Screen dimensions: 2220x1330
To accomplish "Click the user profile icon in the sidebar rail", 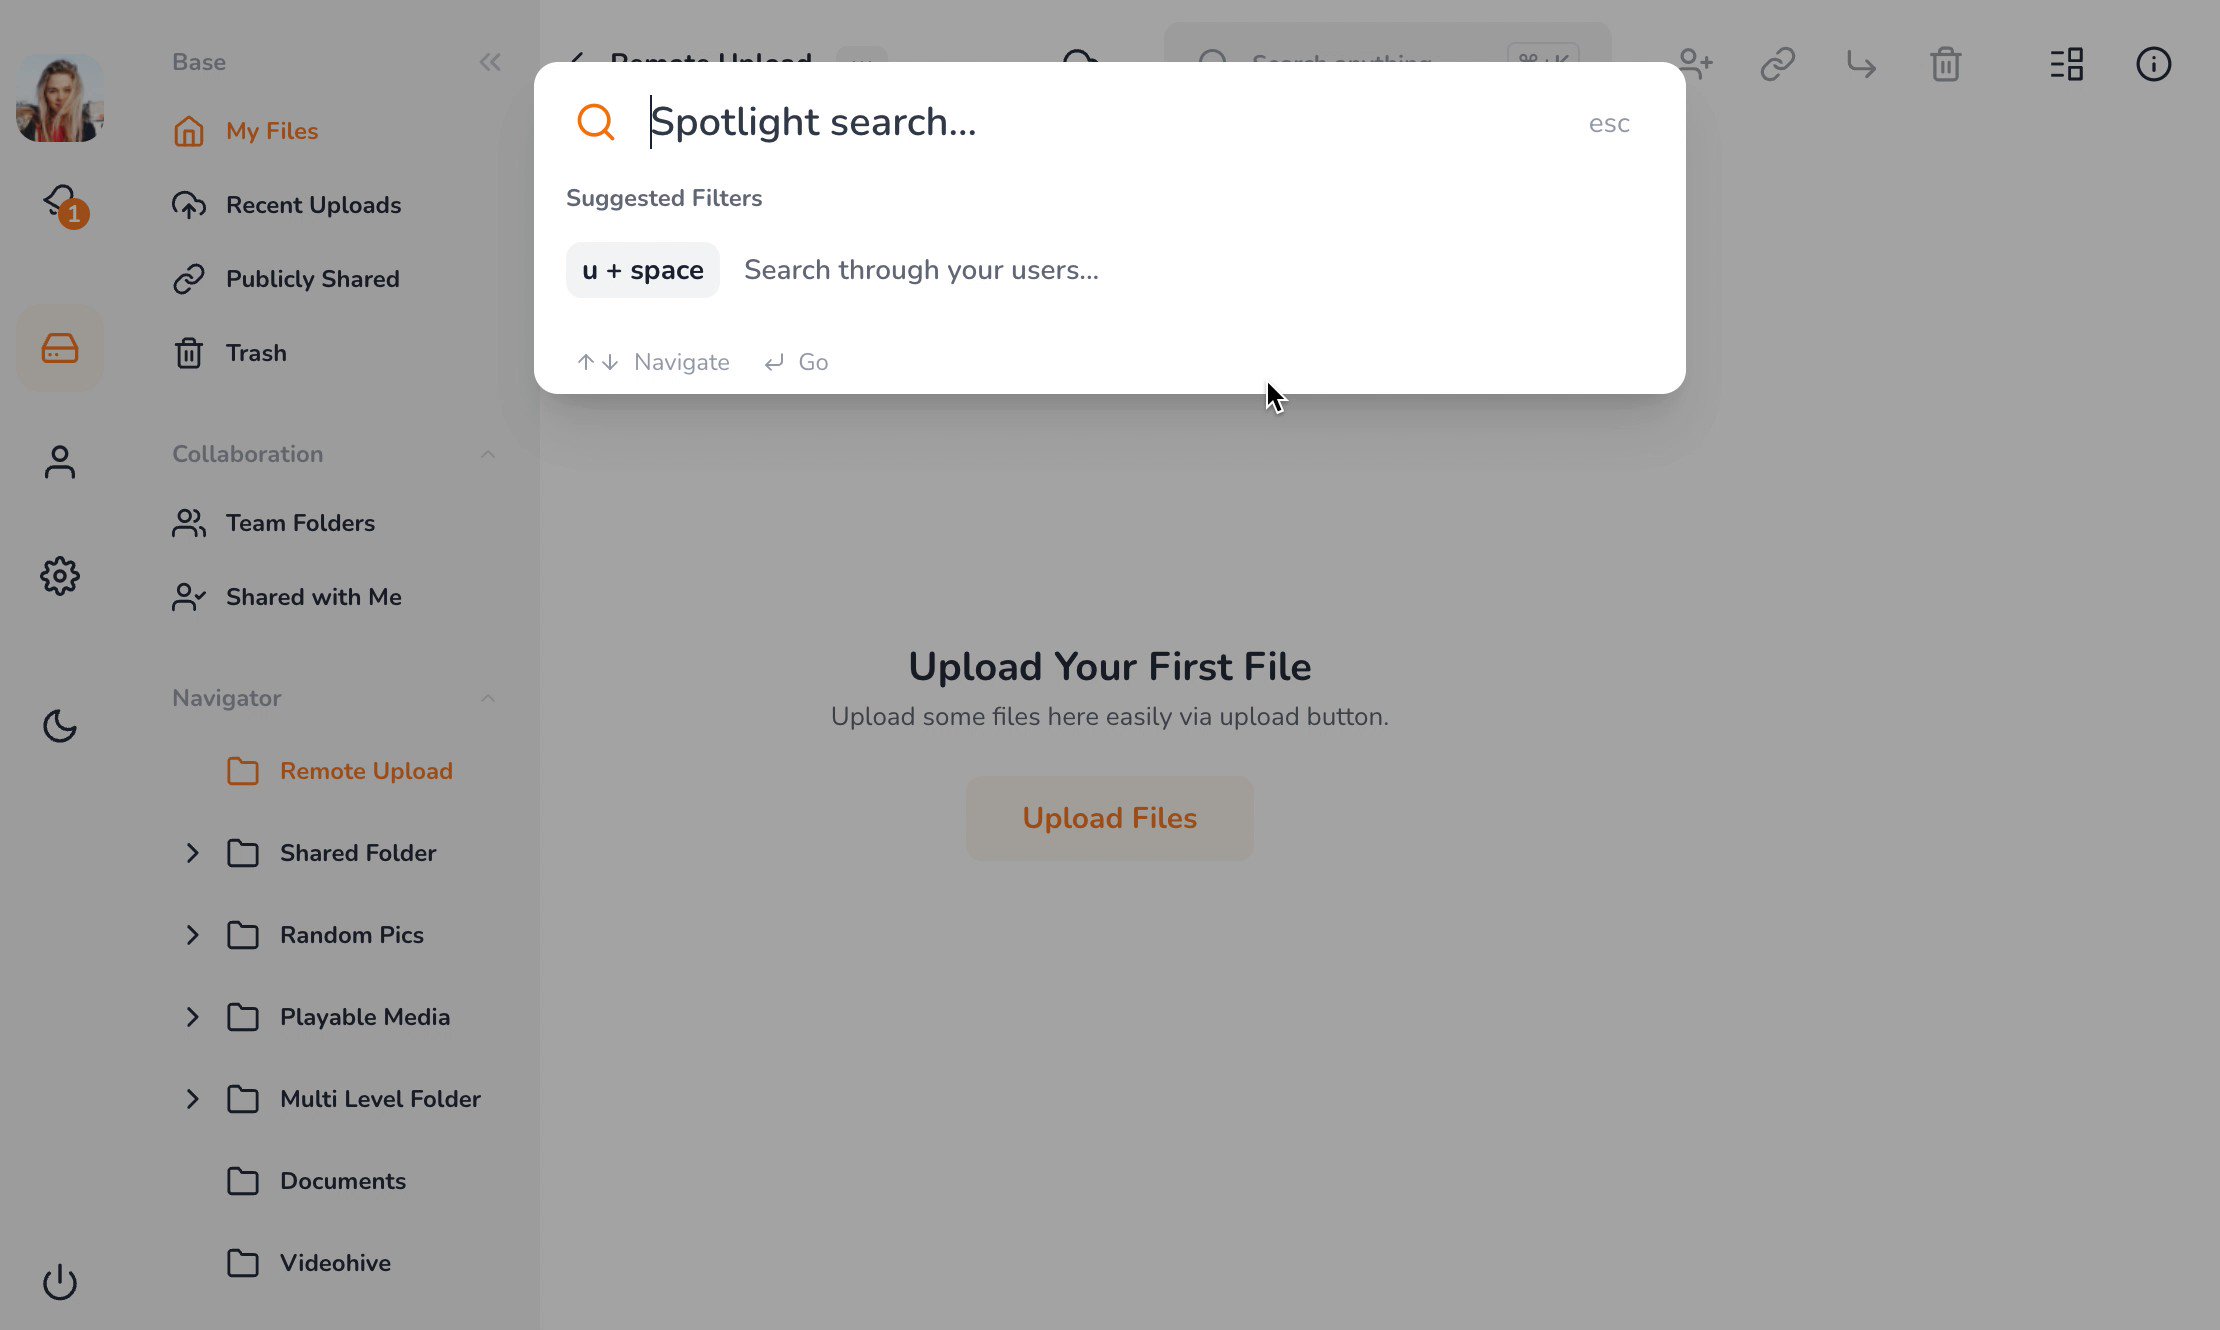I will pos(59,461).
